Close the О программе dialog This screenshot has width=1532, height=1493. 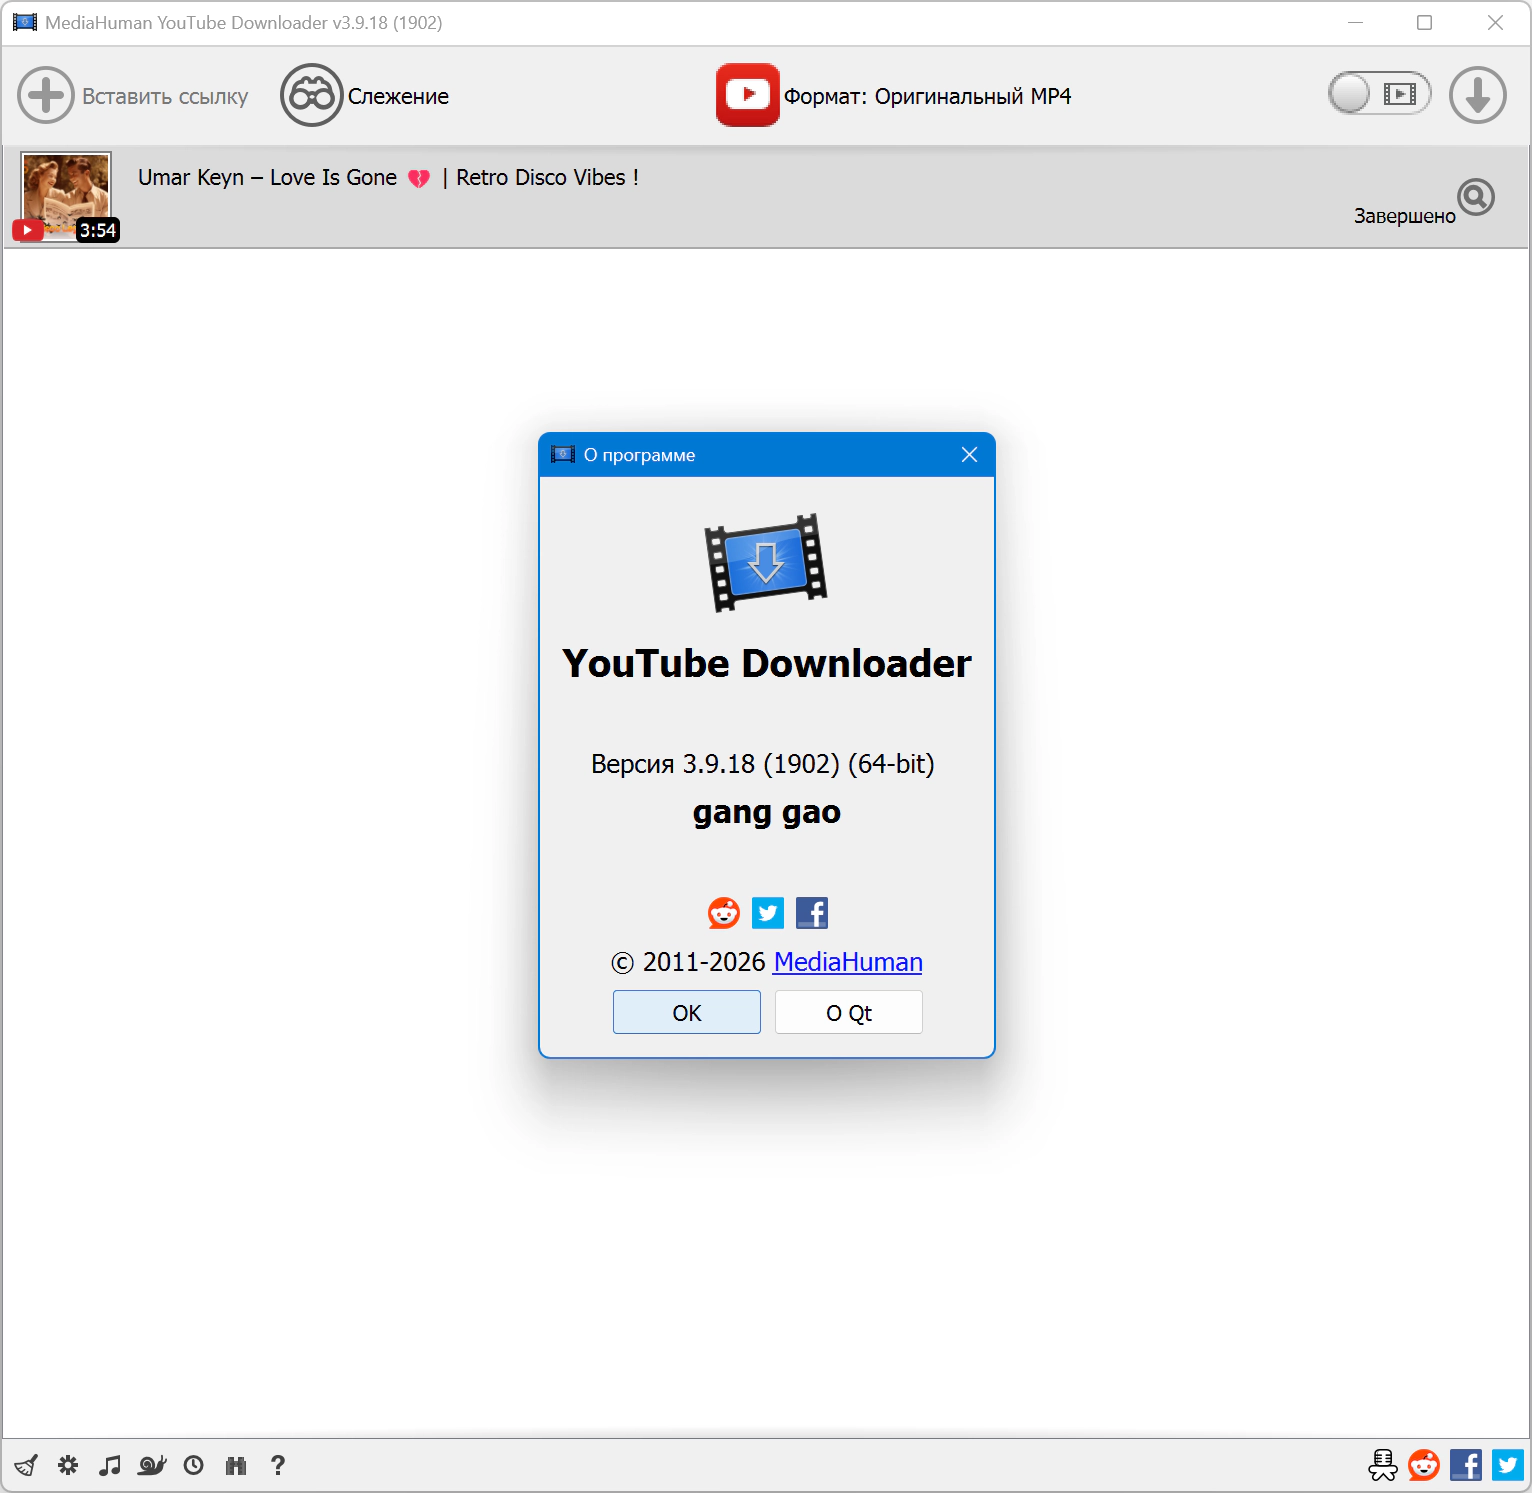pos(969,455)
